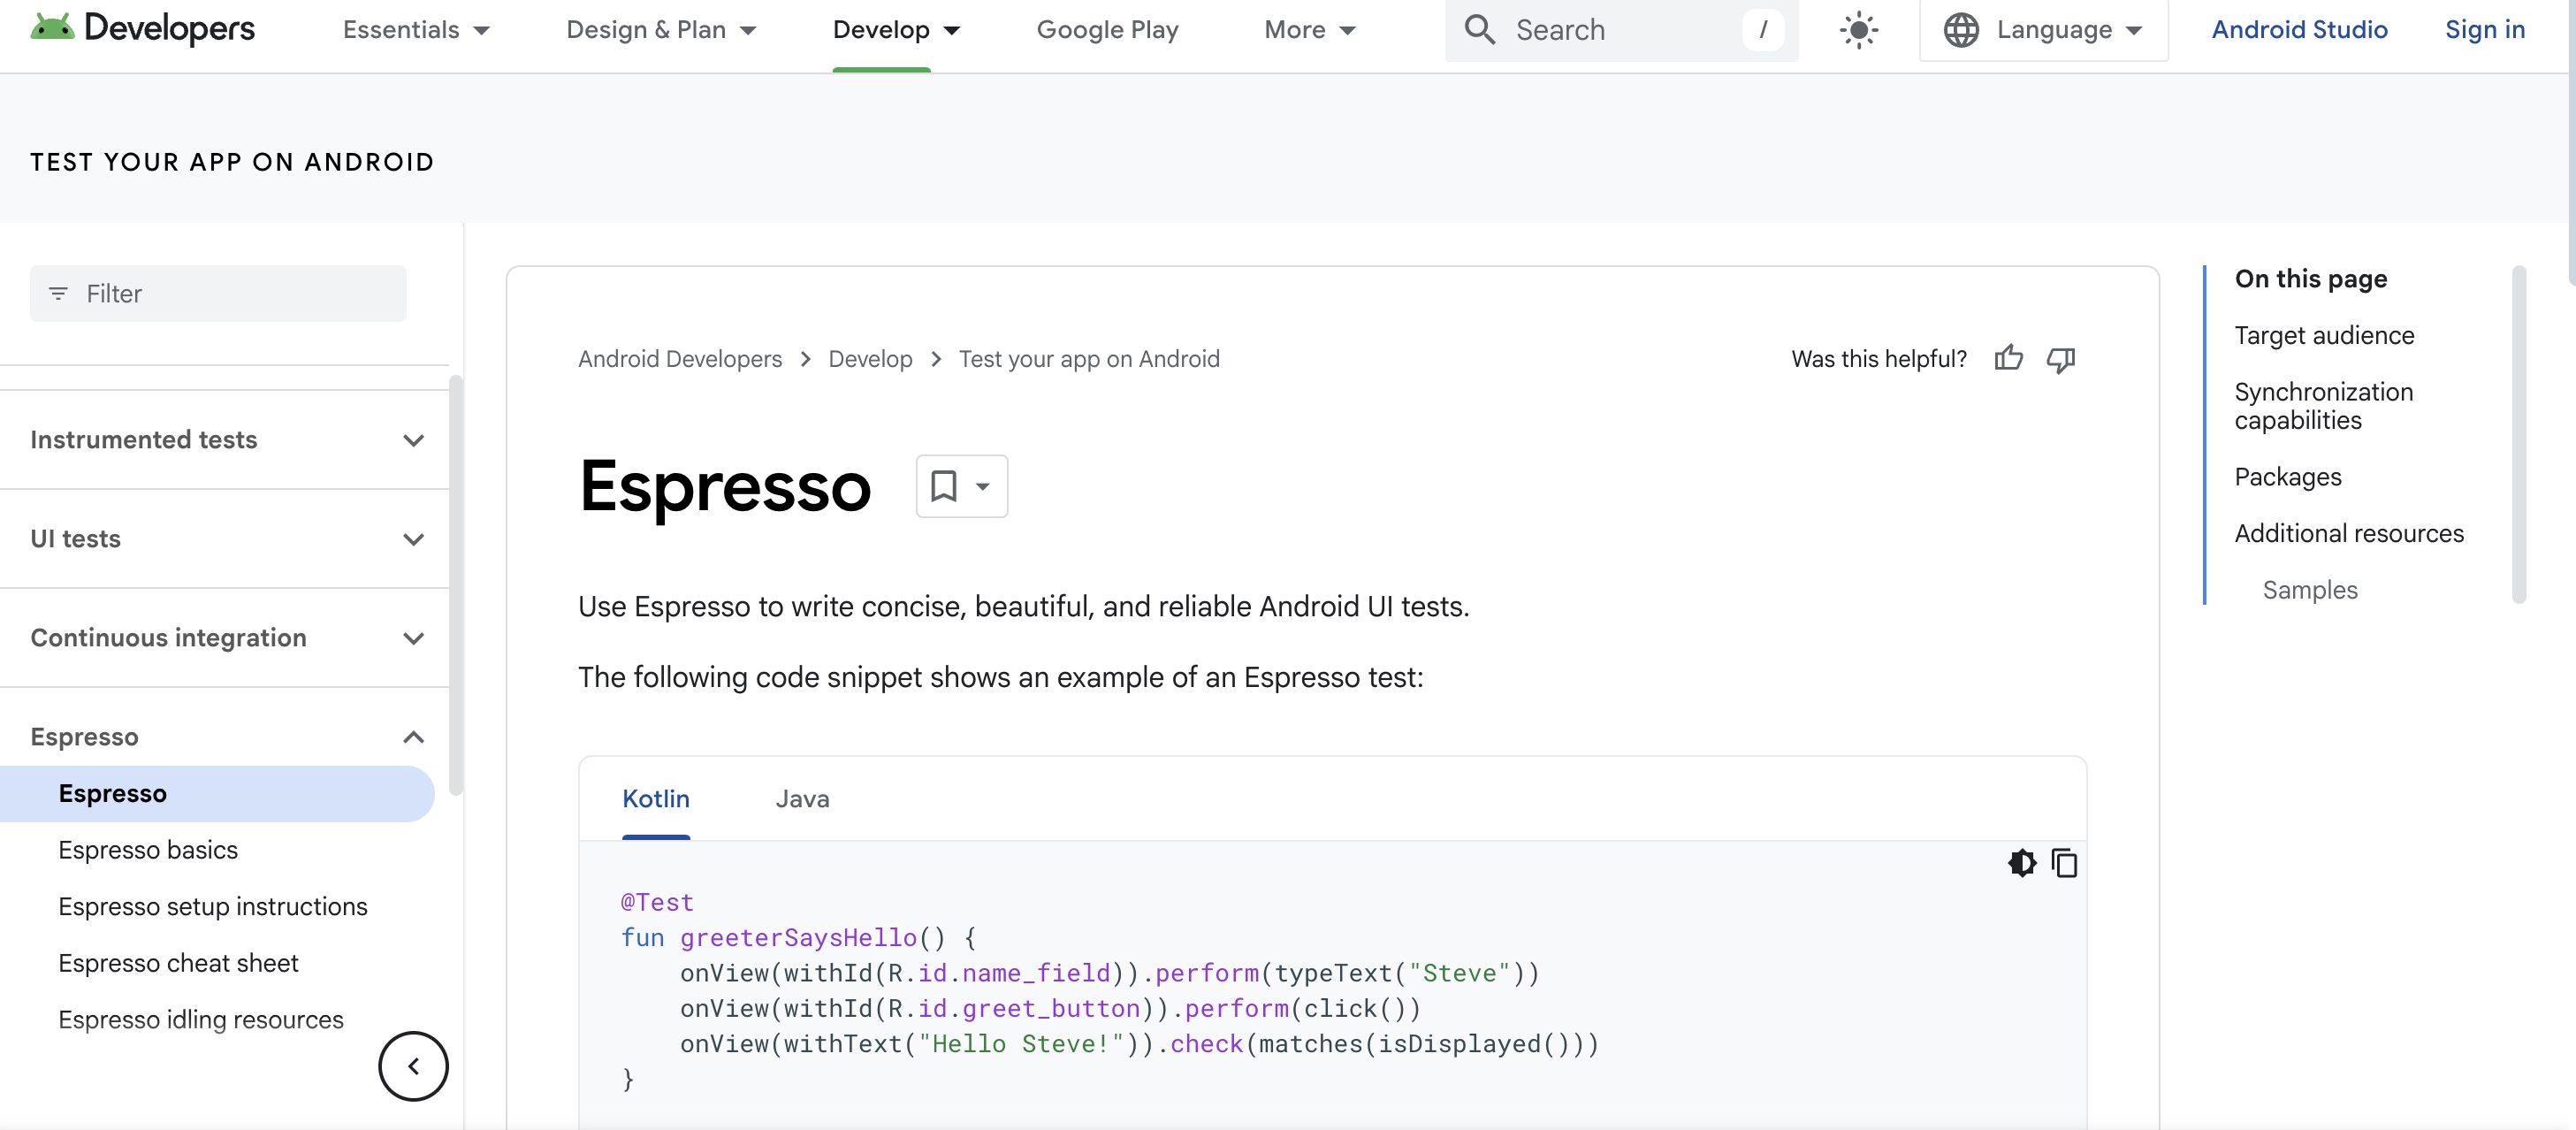Copy the code sample icon
The width and height of the screenshot is (2576, 1130).
coord(2064,863)
